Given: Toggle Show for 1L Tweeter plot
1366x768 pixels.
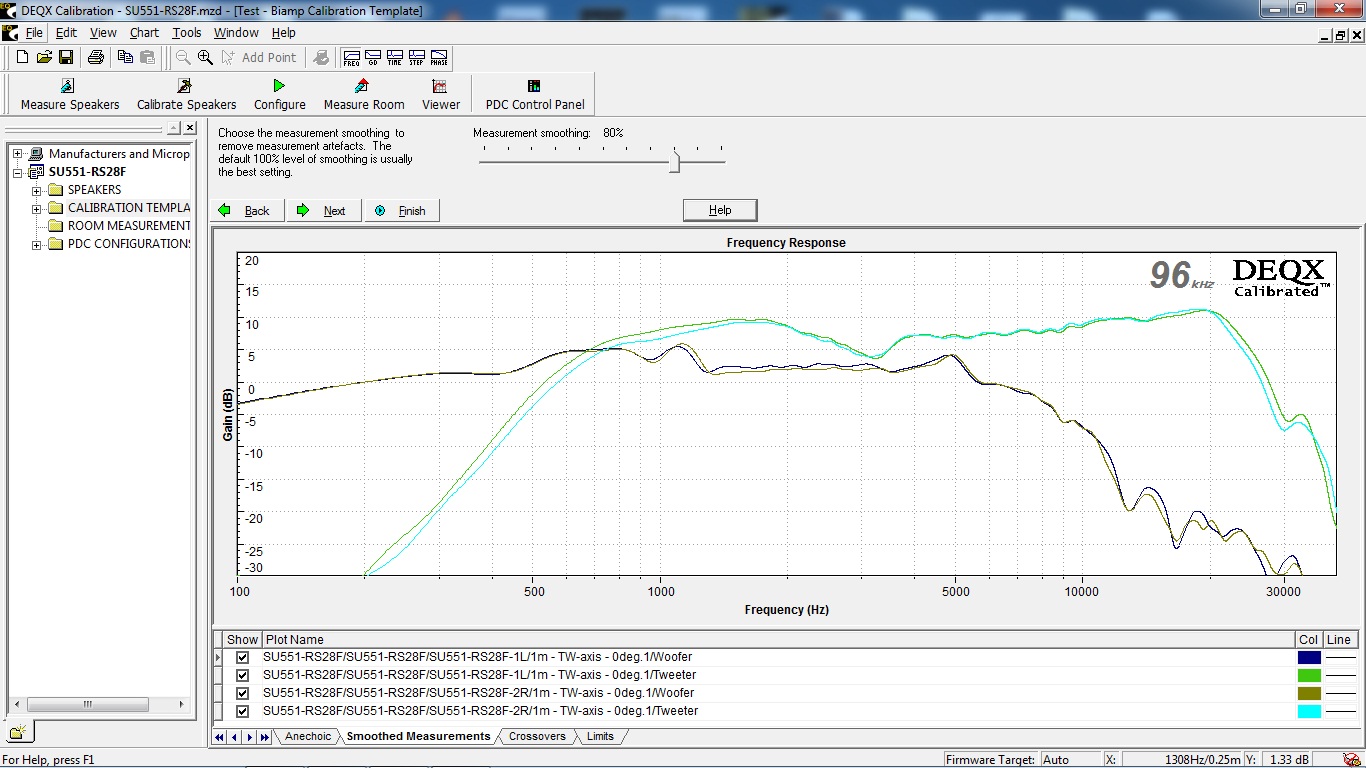Looking at the screenshot, I should (242, 675).
